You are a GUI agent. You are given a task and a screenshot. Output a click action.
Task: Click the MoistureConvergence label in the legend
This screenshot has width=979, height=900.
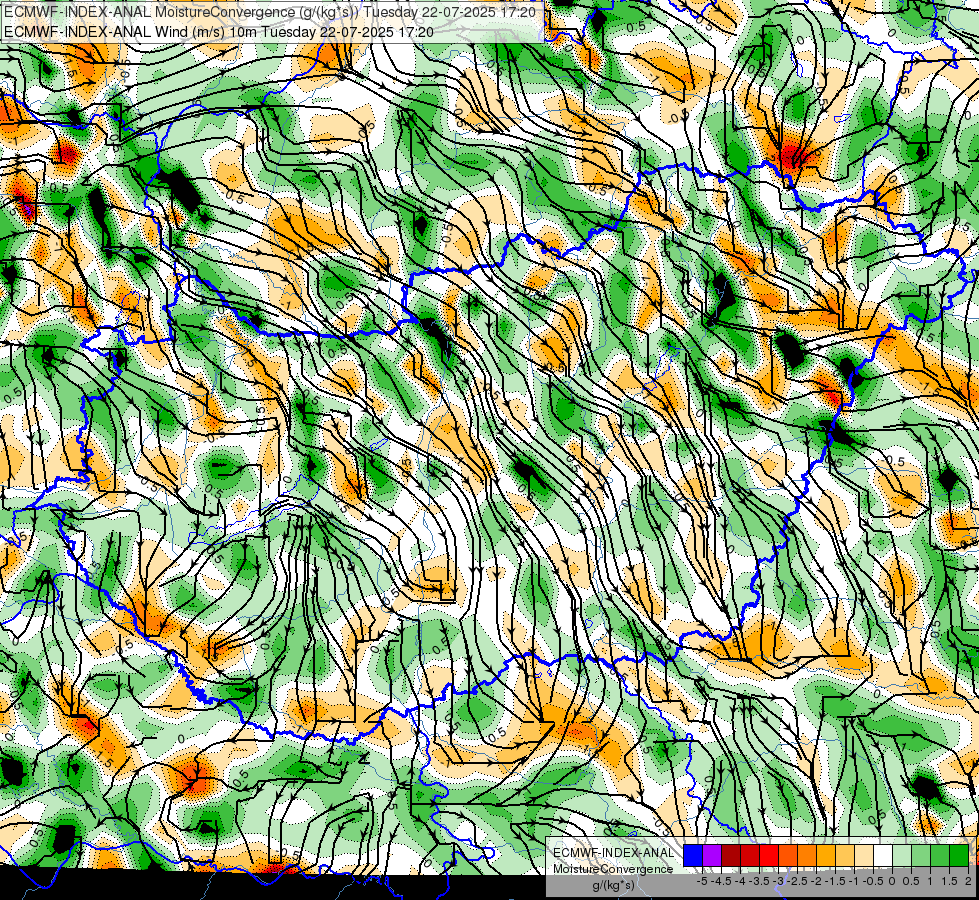pyautogui.click(x=613, y=869)
